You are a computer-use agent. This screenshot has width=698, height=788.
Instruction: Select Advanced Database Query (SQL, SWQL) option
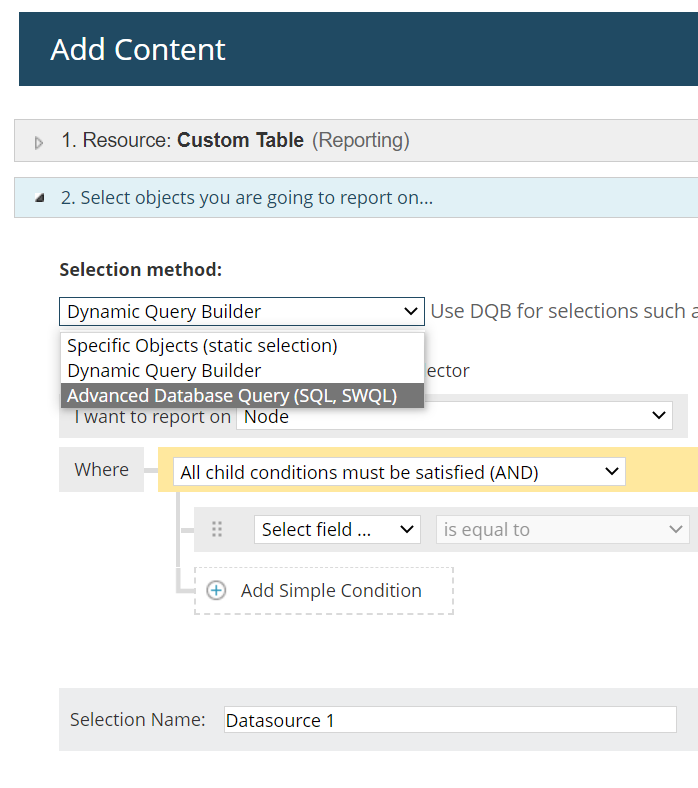click(232, 396)
